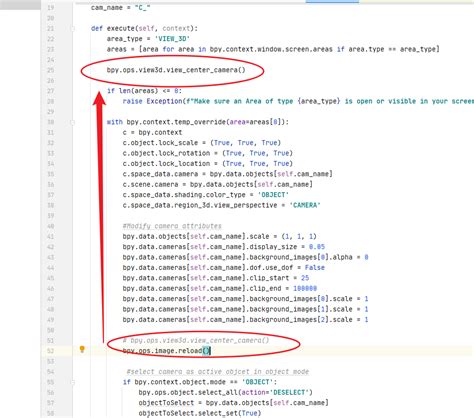474x418 pixels.
Task: Click the background_images[2].scale line
Action: 245,319
